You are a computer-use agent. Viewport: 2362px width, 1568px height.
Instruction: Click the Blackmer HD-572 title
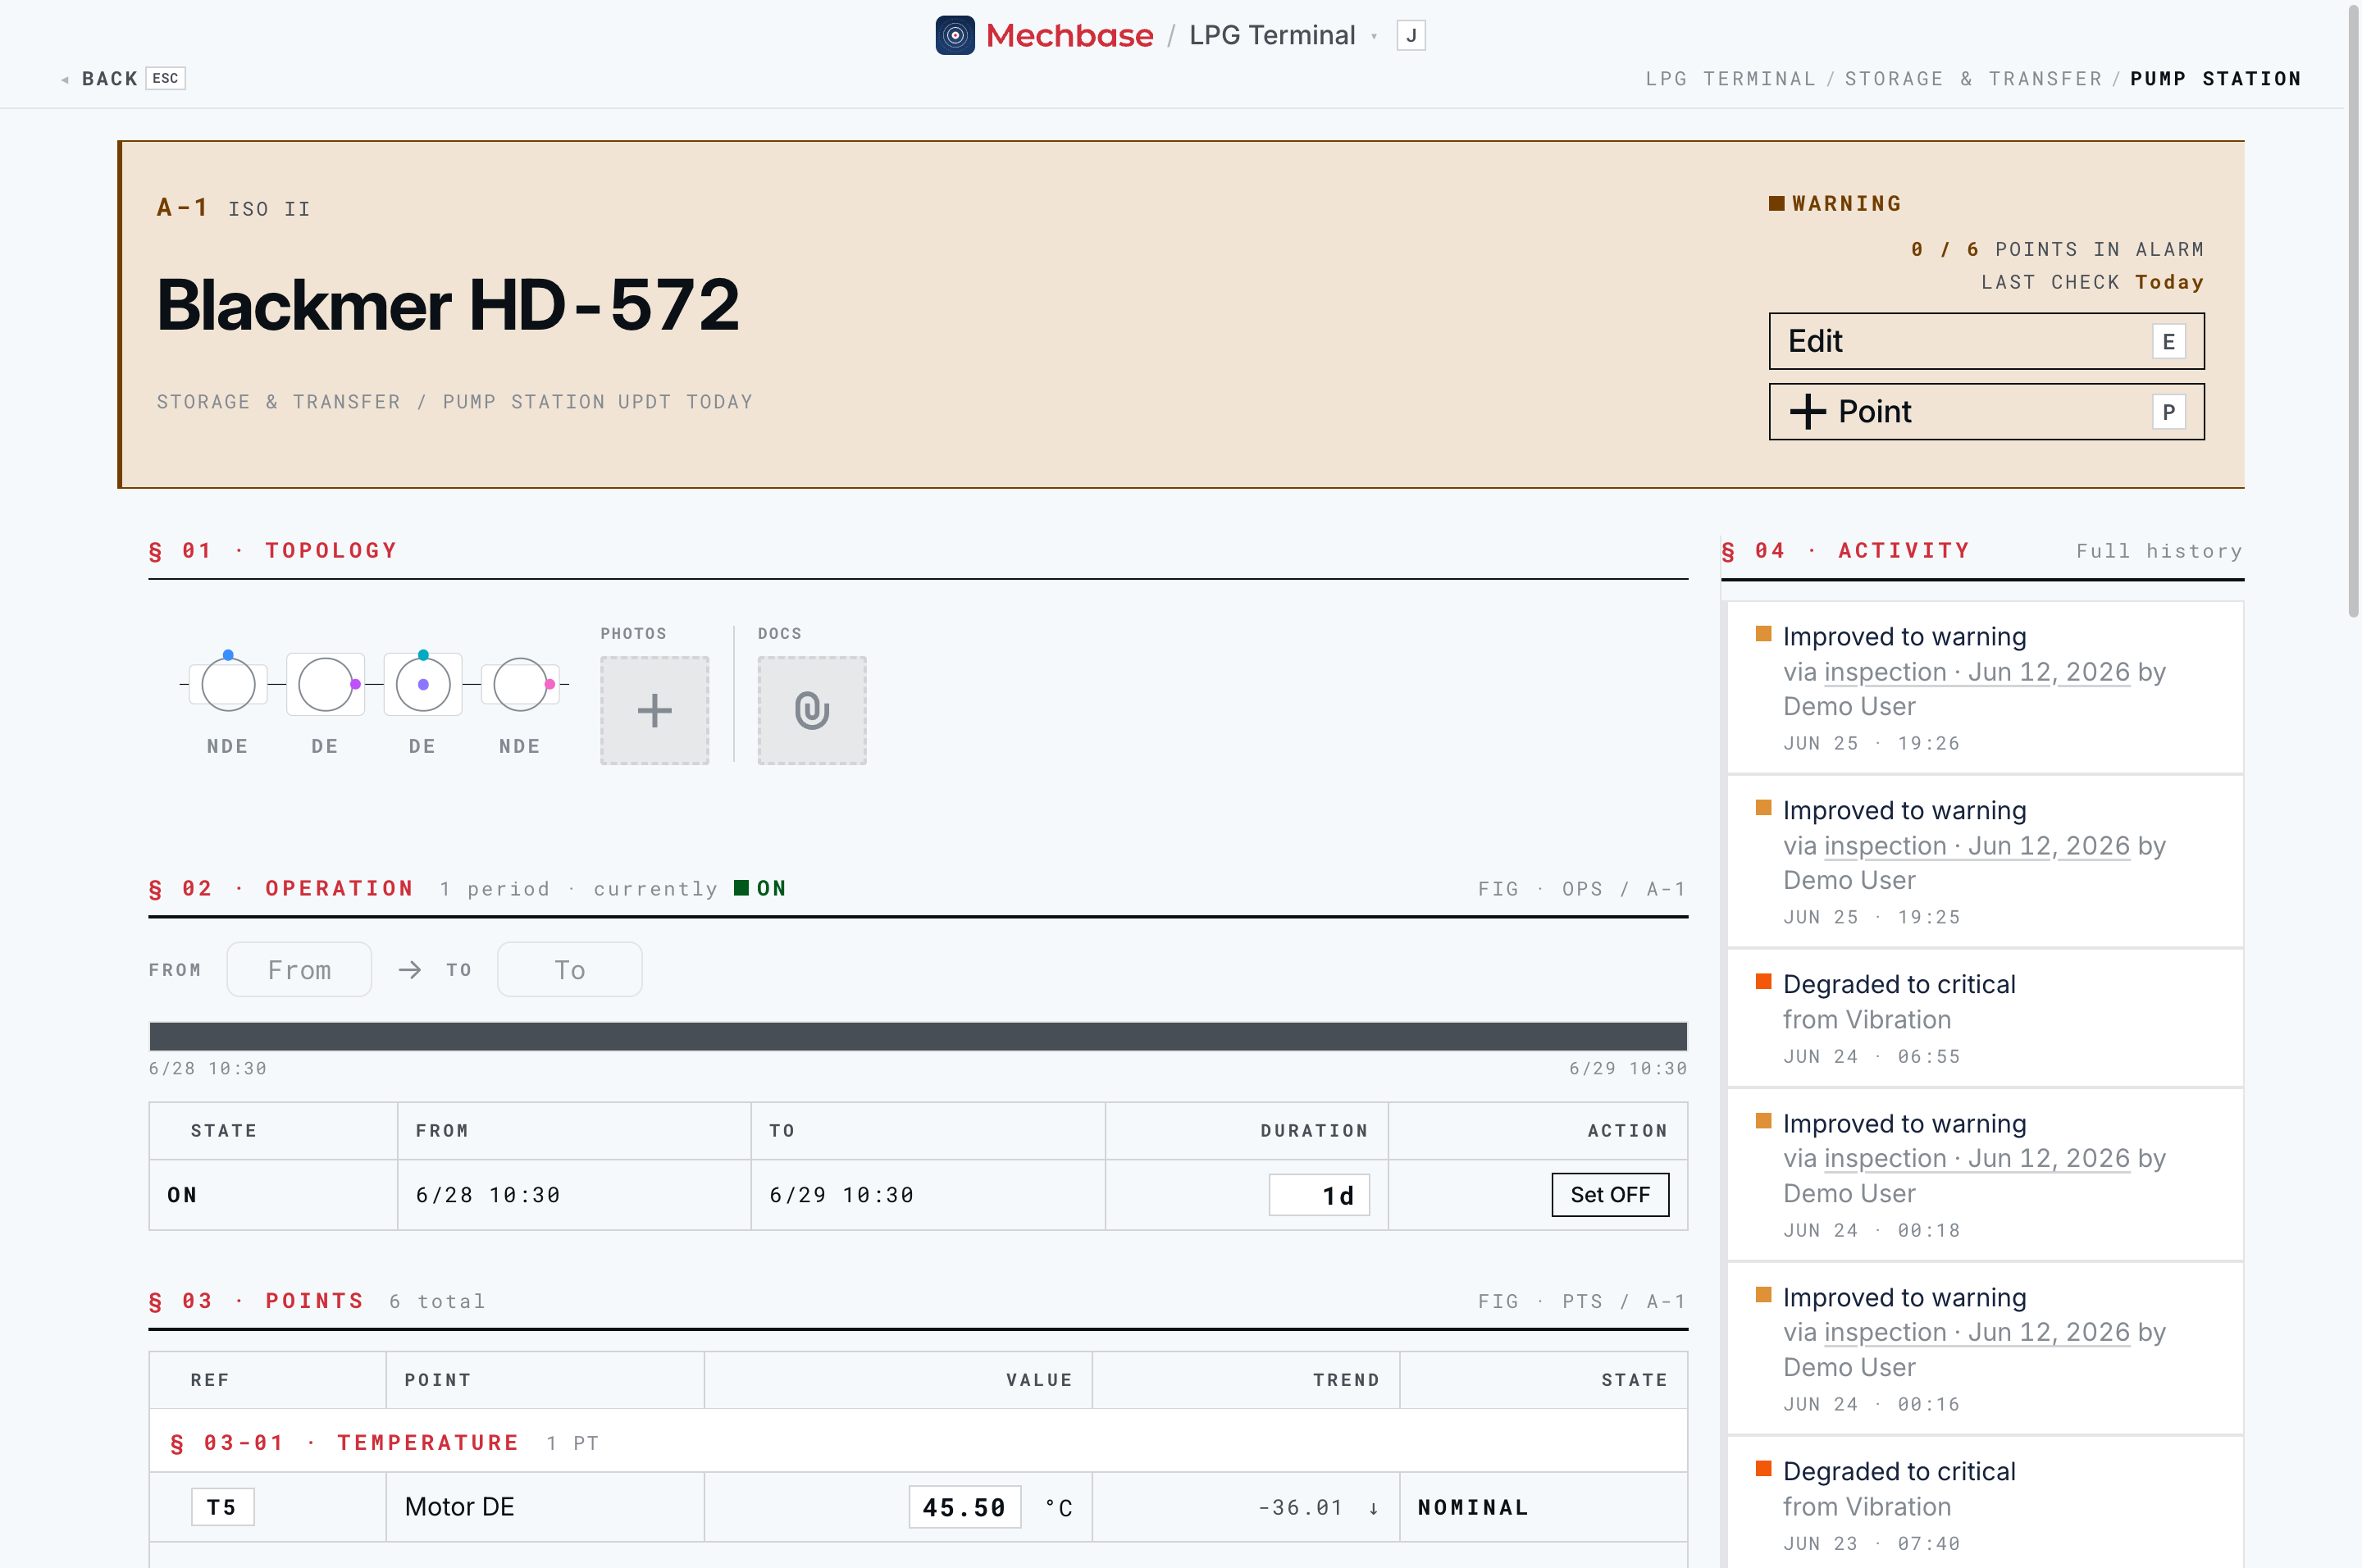(x=448, y=305)
